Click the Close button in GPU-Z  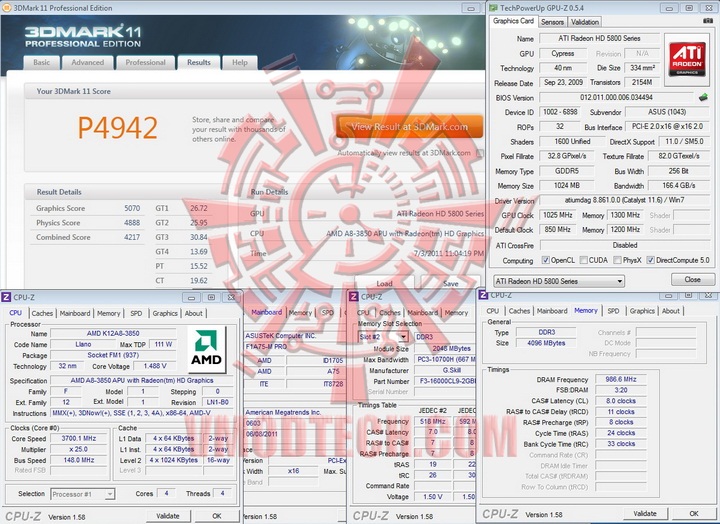(692, 279)
